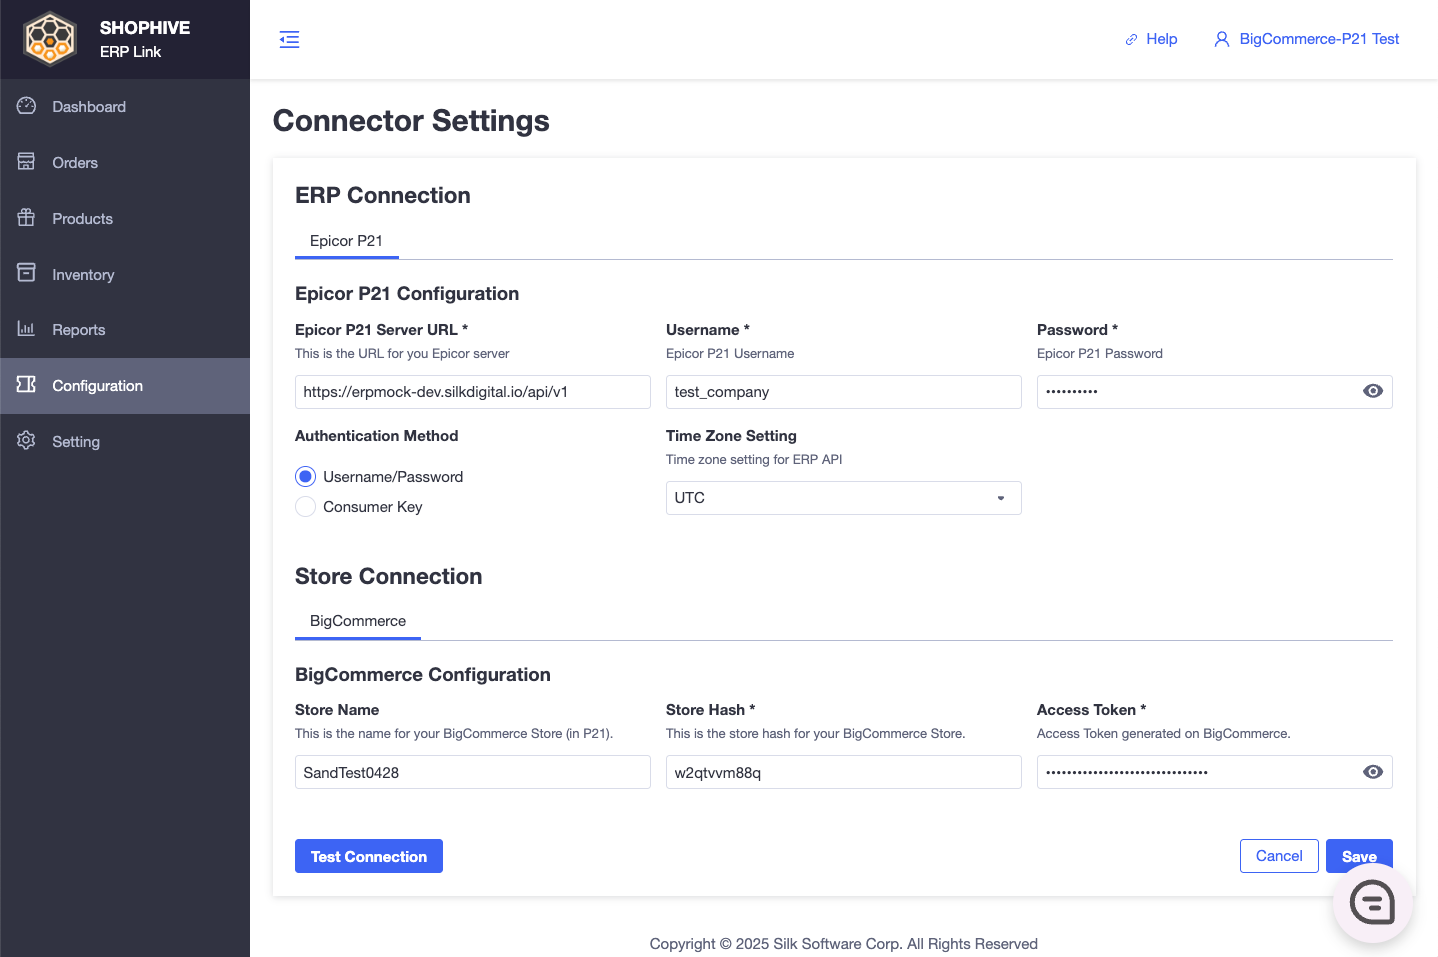Show the BigCommerce Access Token value
Image resolution: width=1438 pixels, height=957 pixels.
[1373, 772]
